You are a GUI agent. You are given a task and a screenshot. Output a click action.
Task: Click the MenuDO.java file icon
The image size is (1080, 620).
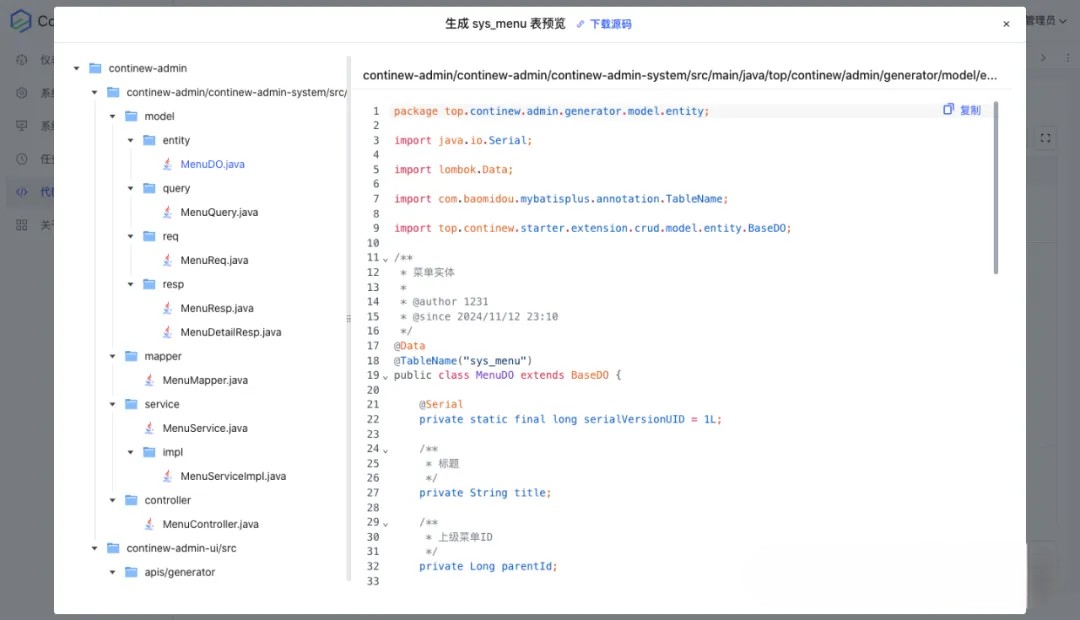point(168,164)
